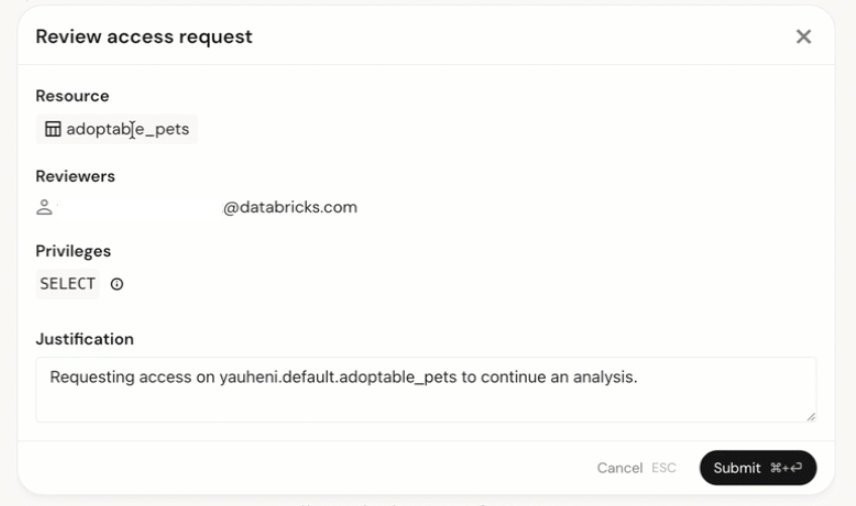Click the reviewer person icon

44,207
